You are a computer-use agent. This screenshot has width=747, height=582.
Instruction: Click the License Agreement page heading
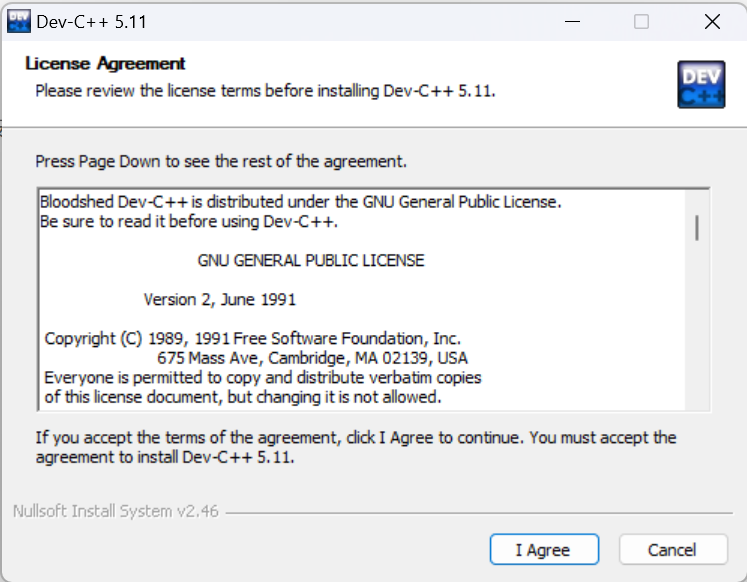coord(105,63)
